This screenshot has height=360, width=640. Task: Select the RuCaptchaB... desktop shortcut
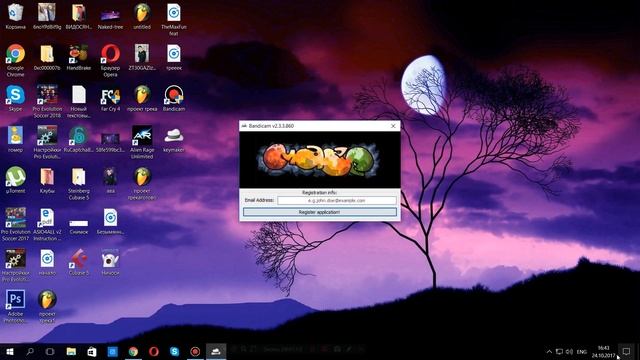click(79, 140)
